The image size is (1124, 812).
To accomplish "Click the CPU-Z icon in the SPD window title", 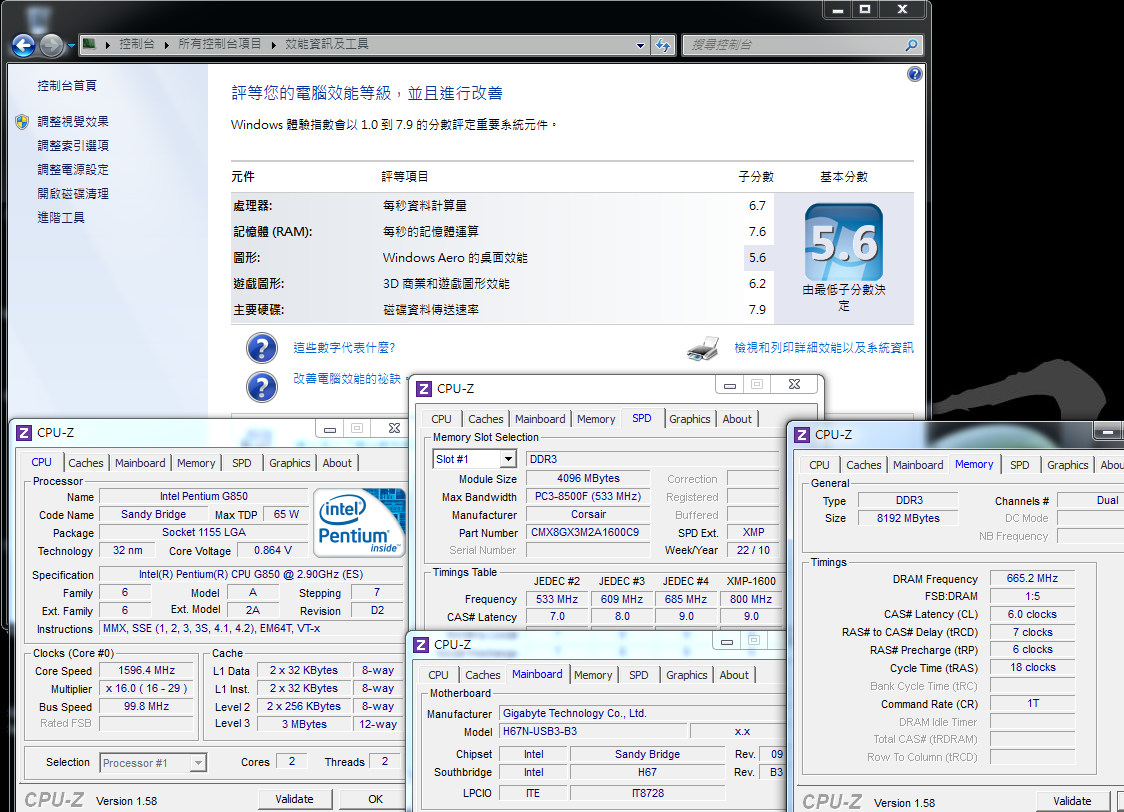I will 424,388.
